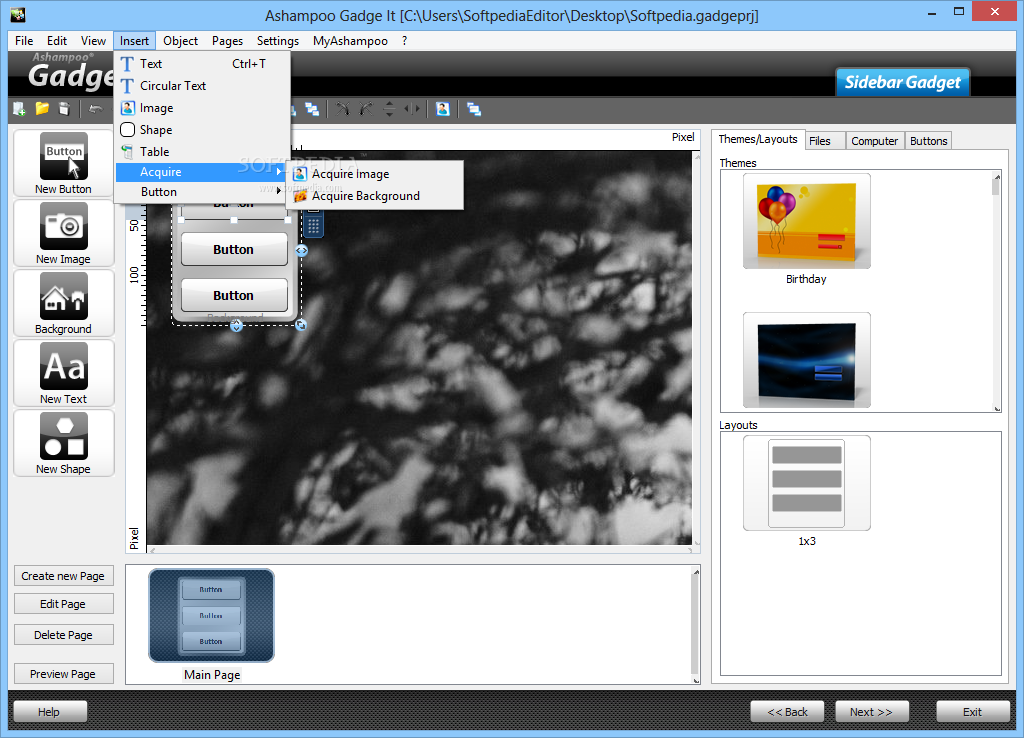This screenshot has width=1024, height=738.
Task: Click the right-side resize handle of the gadget
Action: coord(302,250)
